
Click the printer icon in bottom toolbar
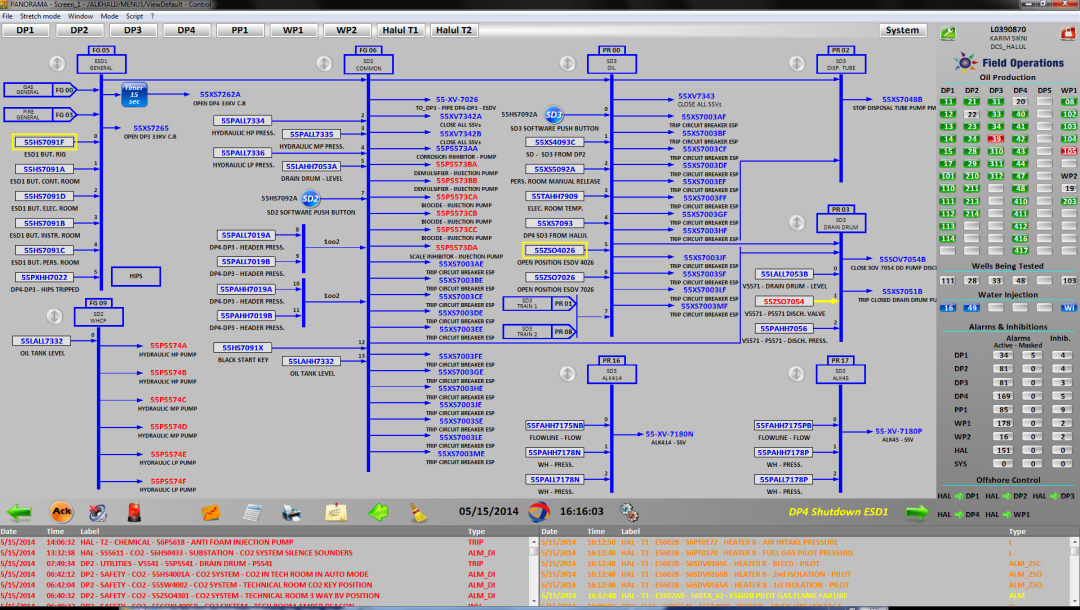coord(292,512)
